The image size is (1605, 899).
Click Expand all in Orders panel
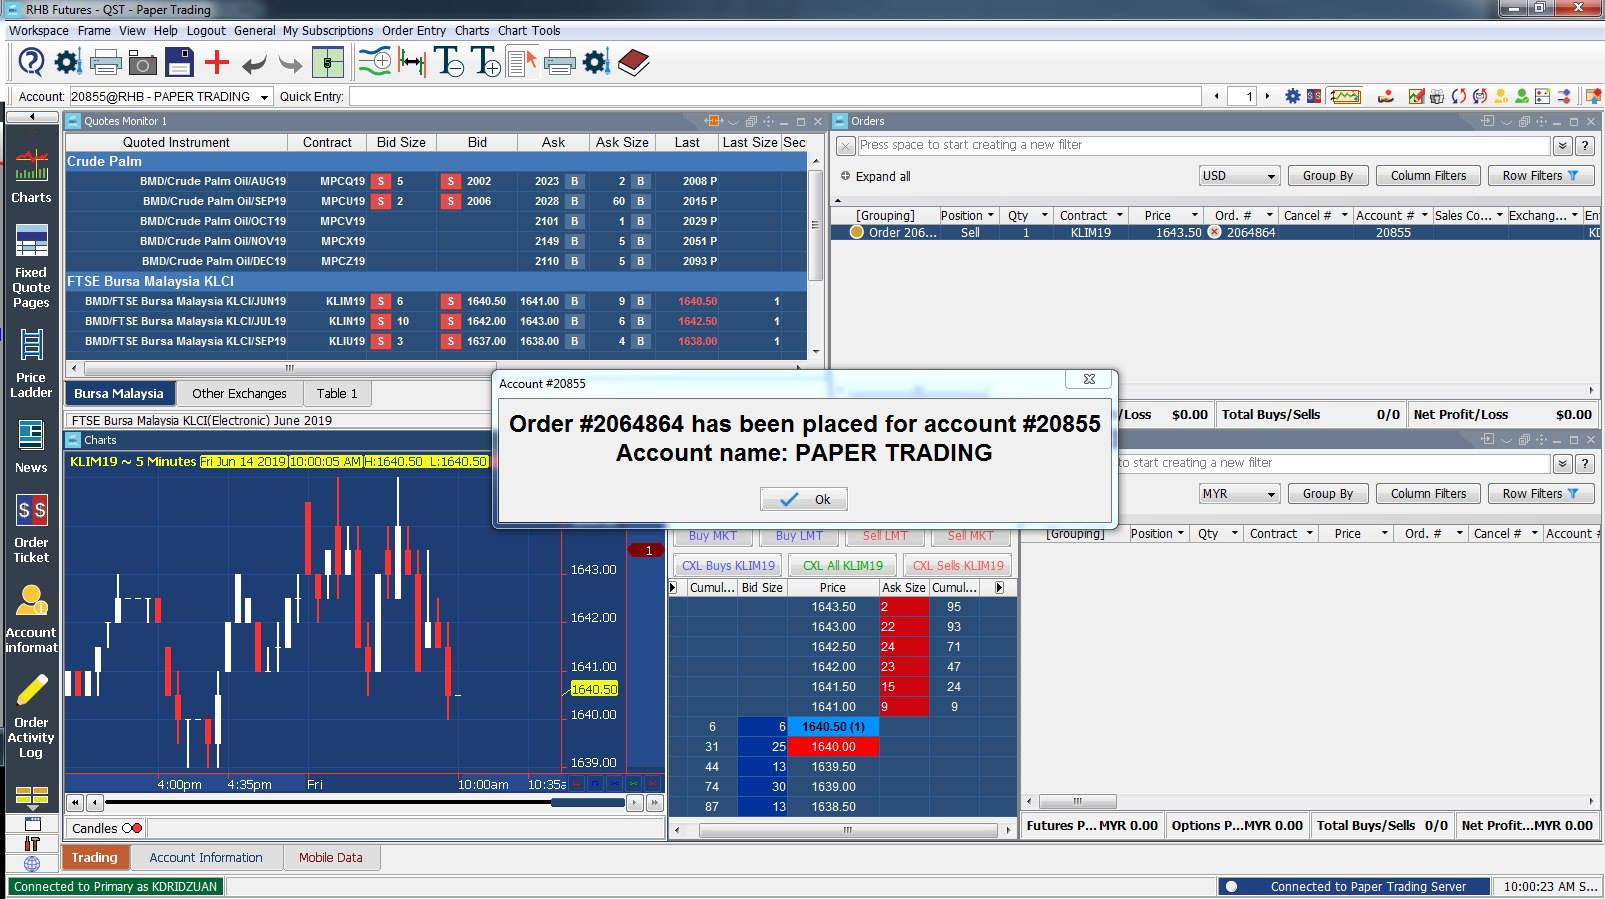[x=875, y=176]
